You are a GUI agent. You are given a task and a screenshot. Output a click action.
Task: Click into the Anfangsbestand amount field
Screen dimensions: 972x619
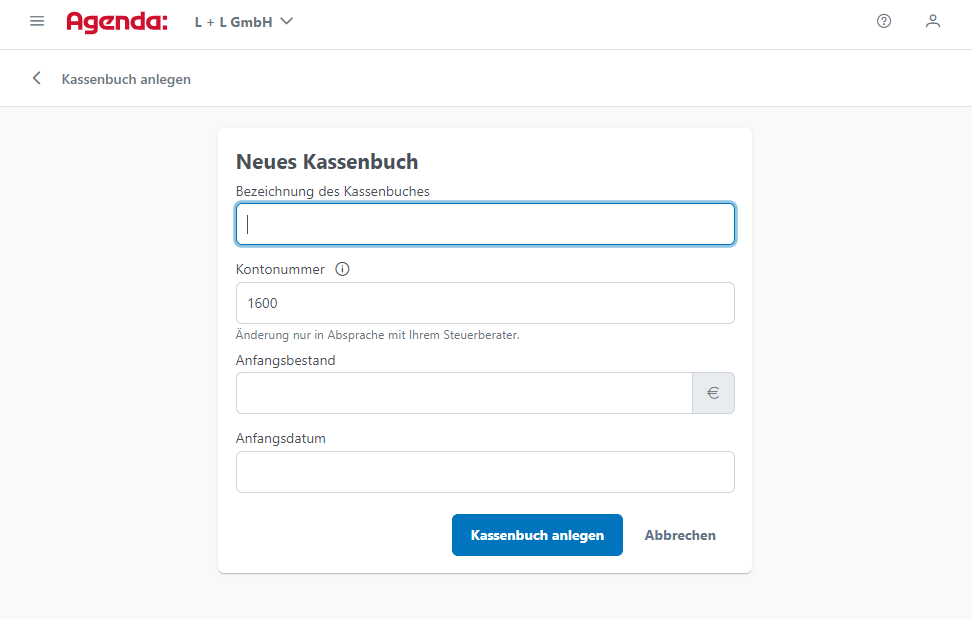(464, 393)
